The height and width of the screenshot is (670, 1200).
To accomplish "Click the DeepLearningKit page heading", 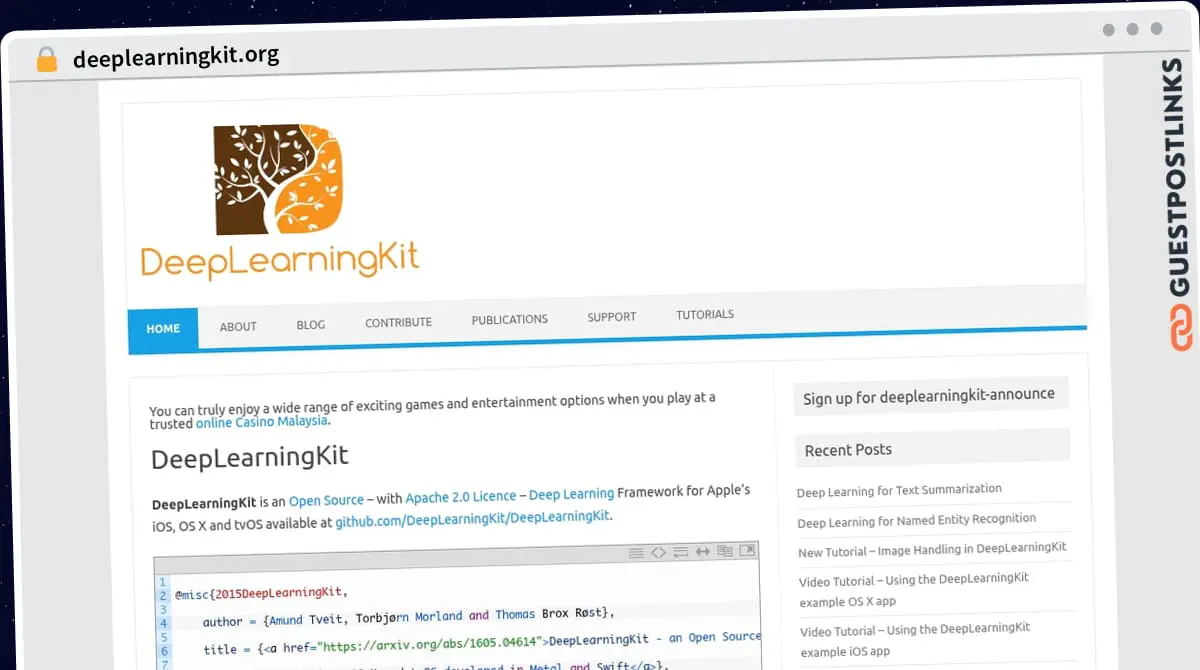I will click(x=250, y=458).
